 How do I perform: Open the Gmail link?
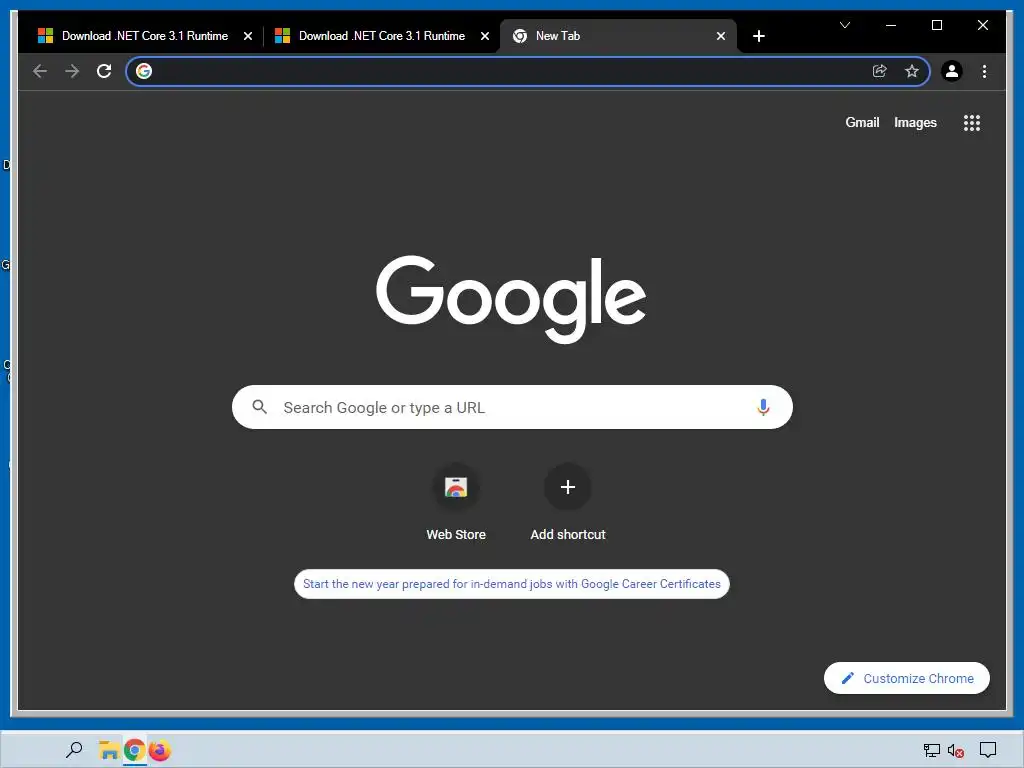(862, 123)
